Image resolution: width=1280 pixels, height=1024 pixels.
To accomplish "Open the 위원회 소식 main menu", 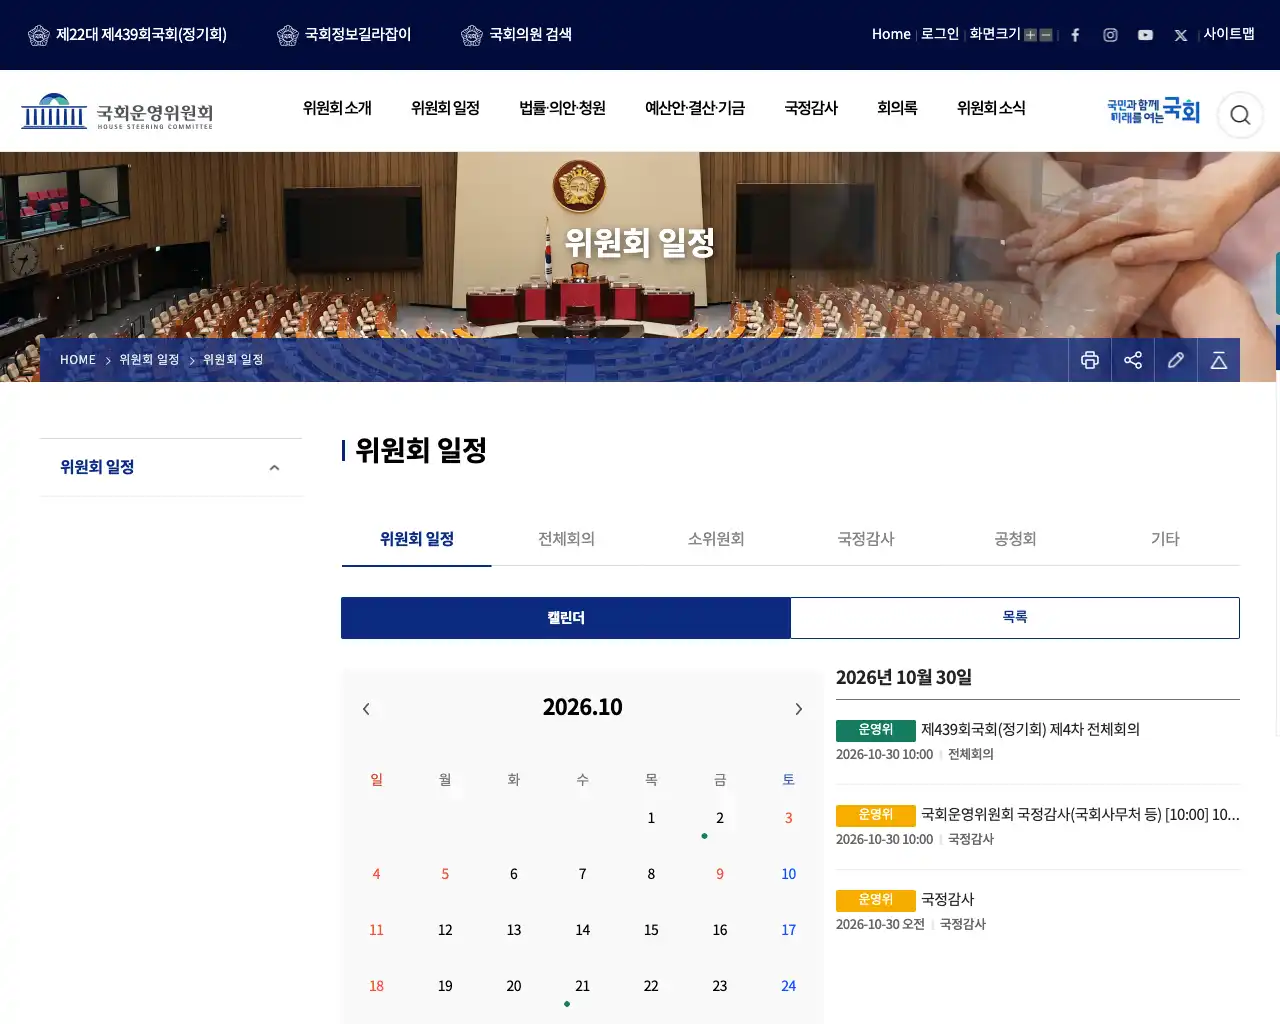I will (x=991, y=108).
